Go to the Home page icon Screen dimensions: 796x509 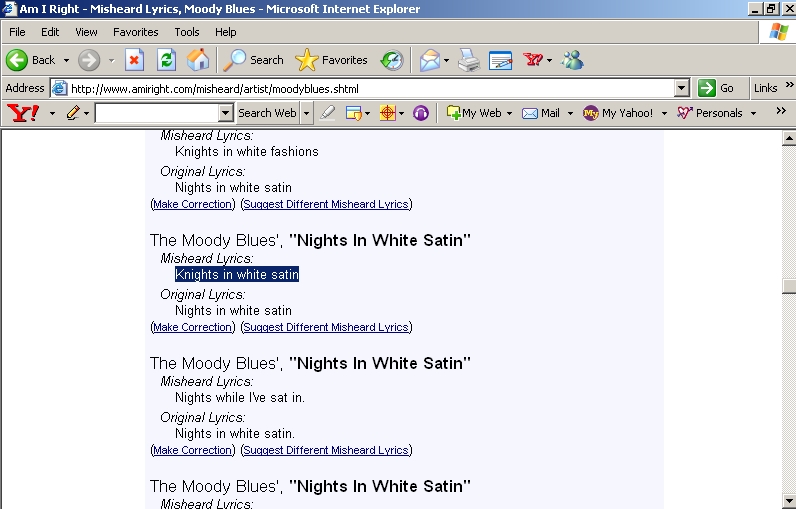[198, 60]
